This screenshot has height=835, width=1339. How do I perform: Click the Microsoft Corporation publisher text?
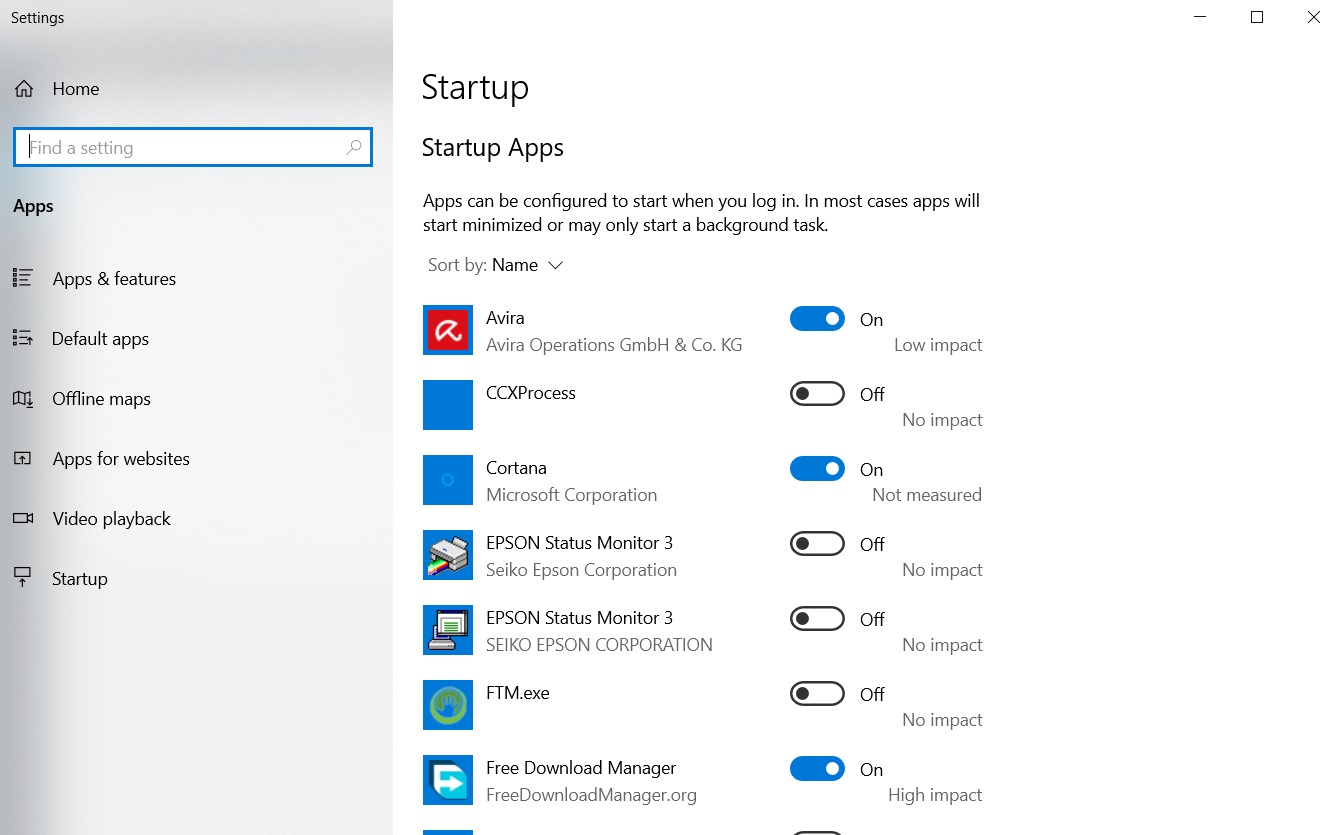571,495
